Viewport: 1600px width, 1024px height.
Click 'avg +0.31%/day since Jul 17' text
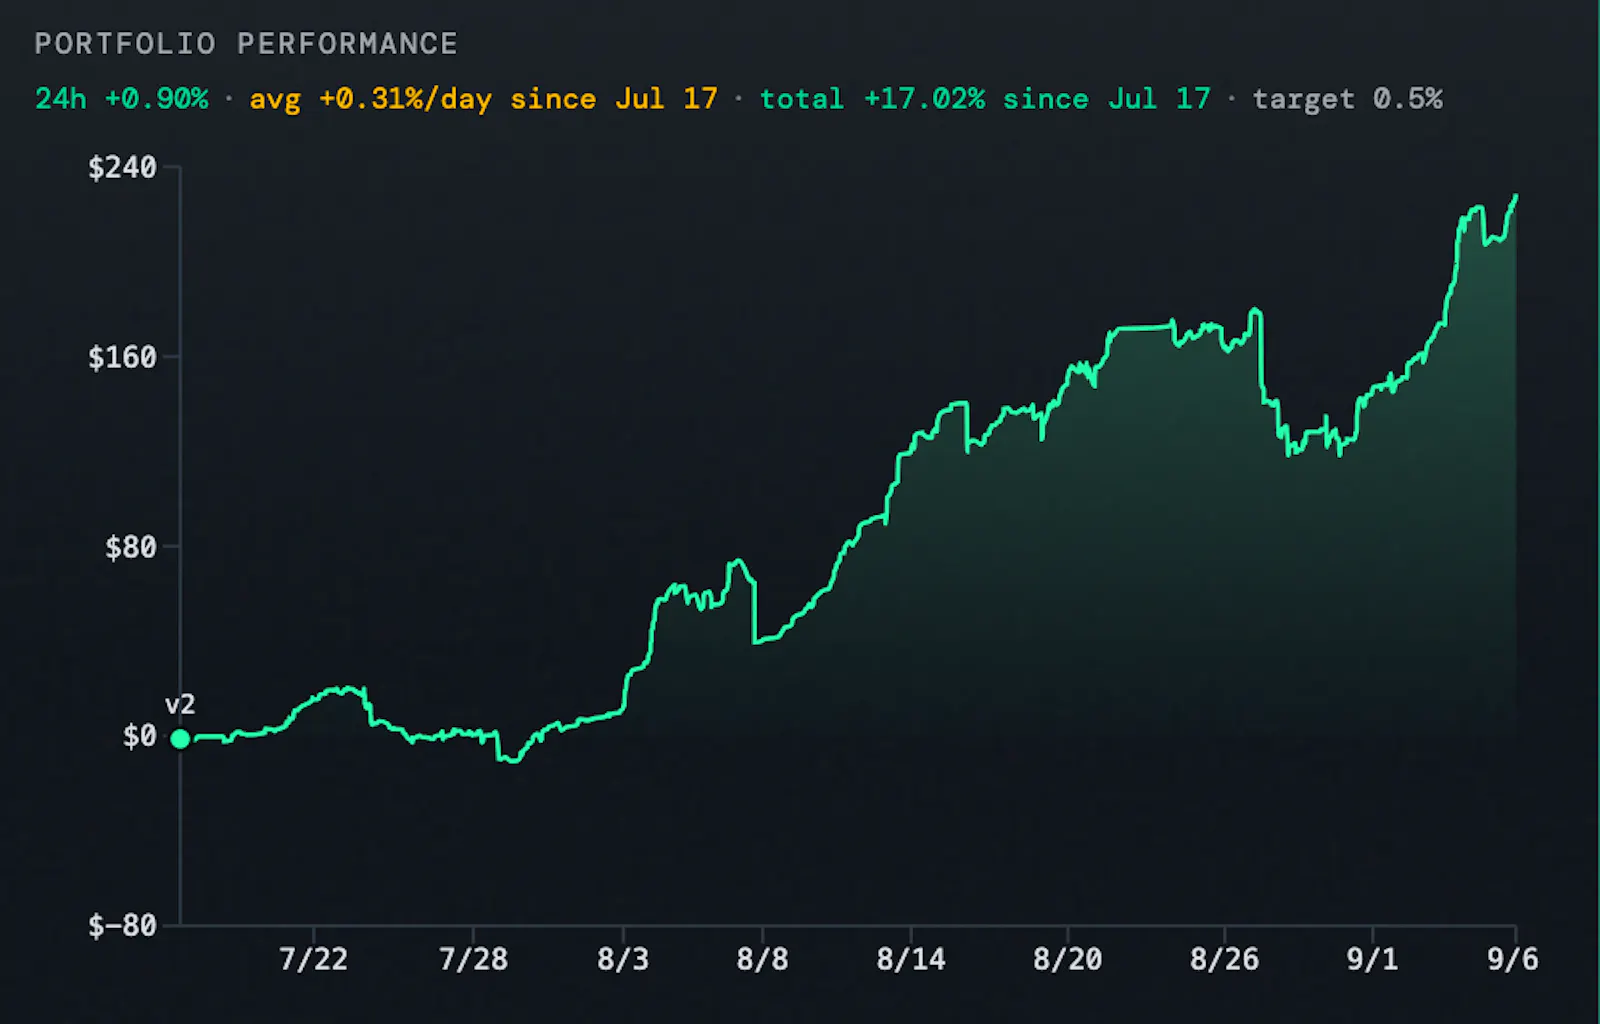click(483, 99)
